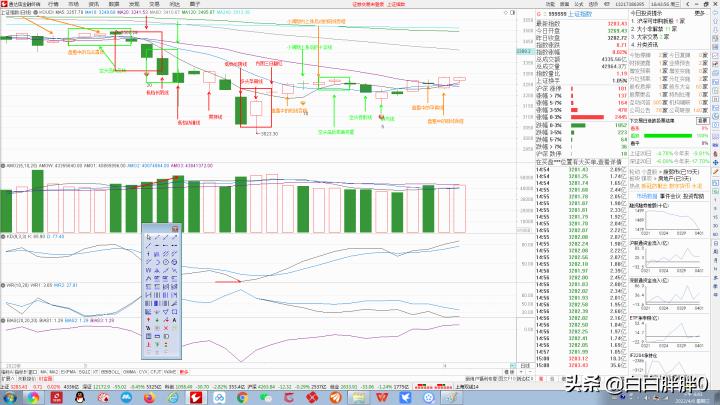Open WPS Office from the taskbar
Viewport: 720px width, 405px height.
(x=382, y=397)
